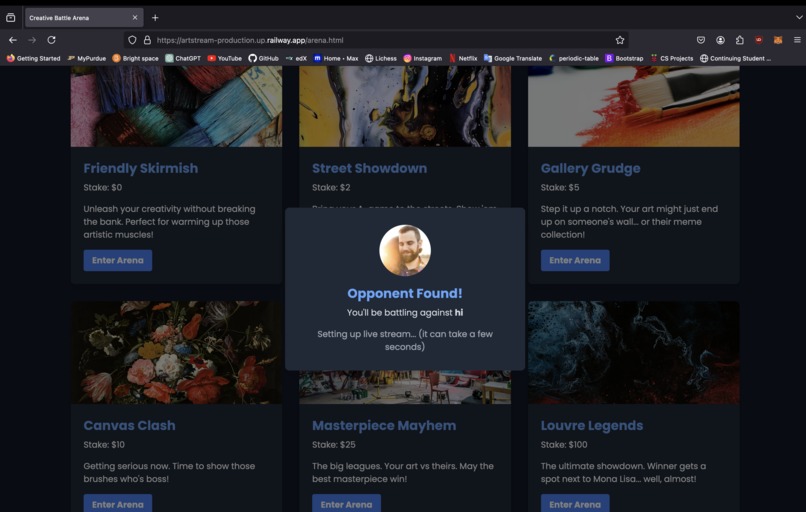
Task: Open the Firefox account icon
Action: click(x=720, y=40)
